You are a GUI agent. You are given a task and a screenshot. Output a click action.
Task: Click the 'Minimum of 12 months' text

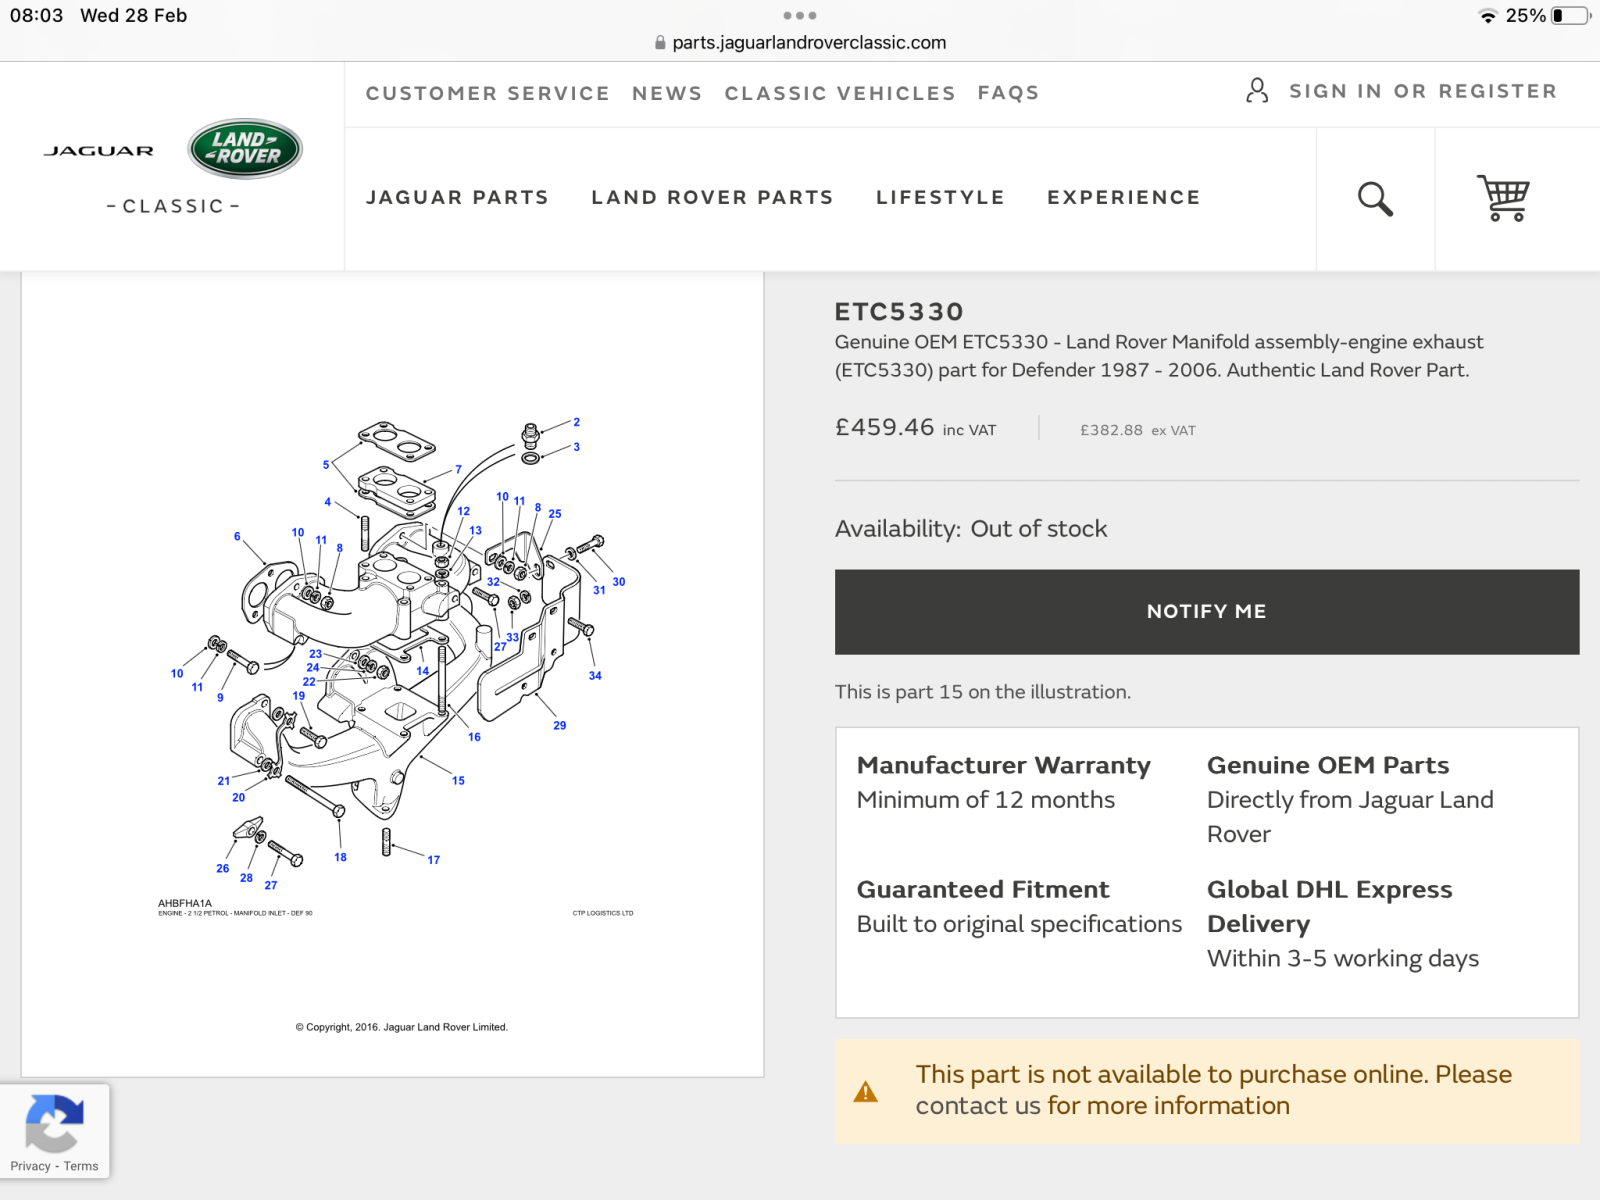coord(986,800)
